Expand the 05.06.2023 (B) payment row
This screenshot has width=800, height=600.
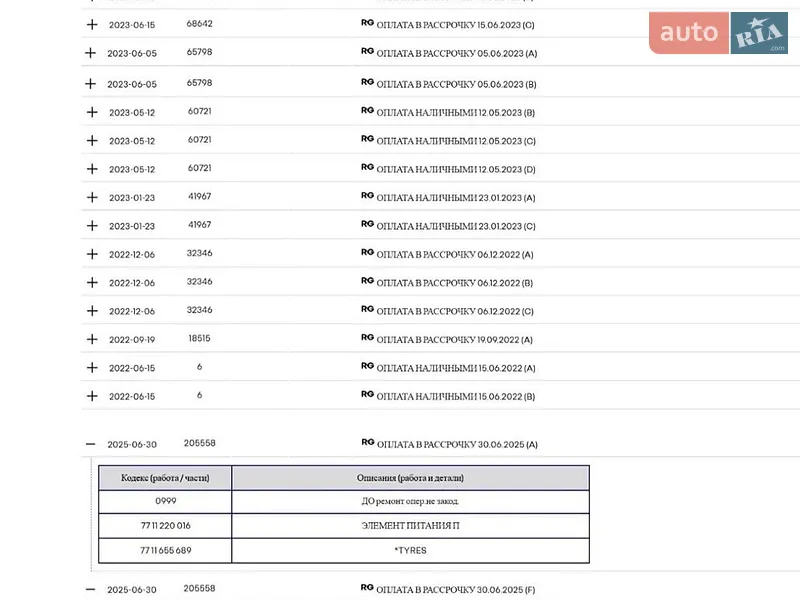[90, 84]
